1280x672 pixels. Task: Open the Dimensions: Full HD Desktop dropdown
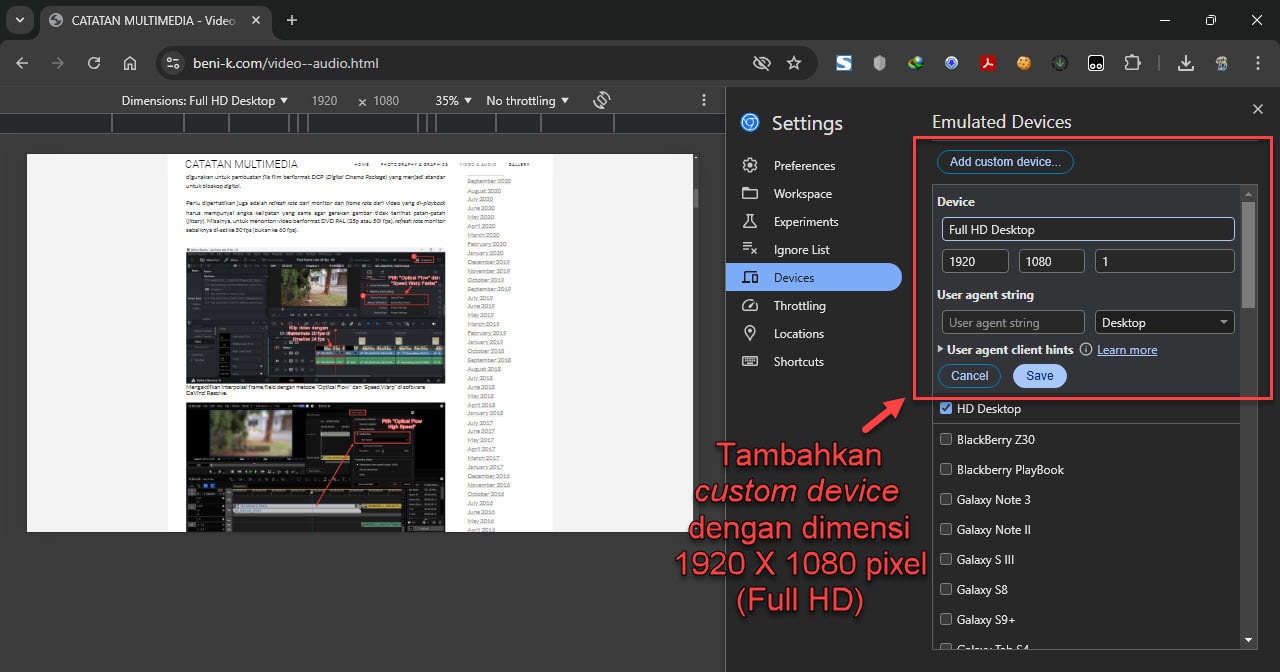205,101
